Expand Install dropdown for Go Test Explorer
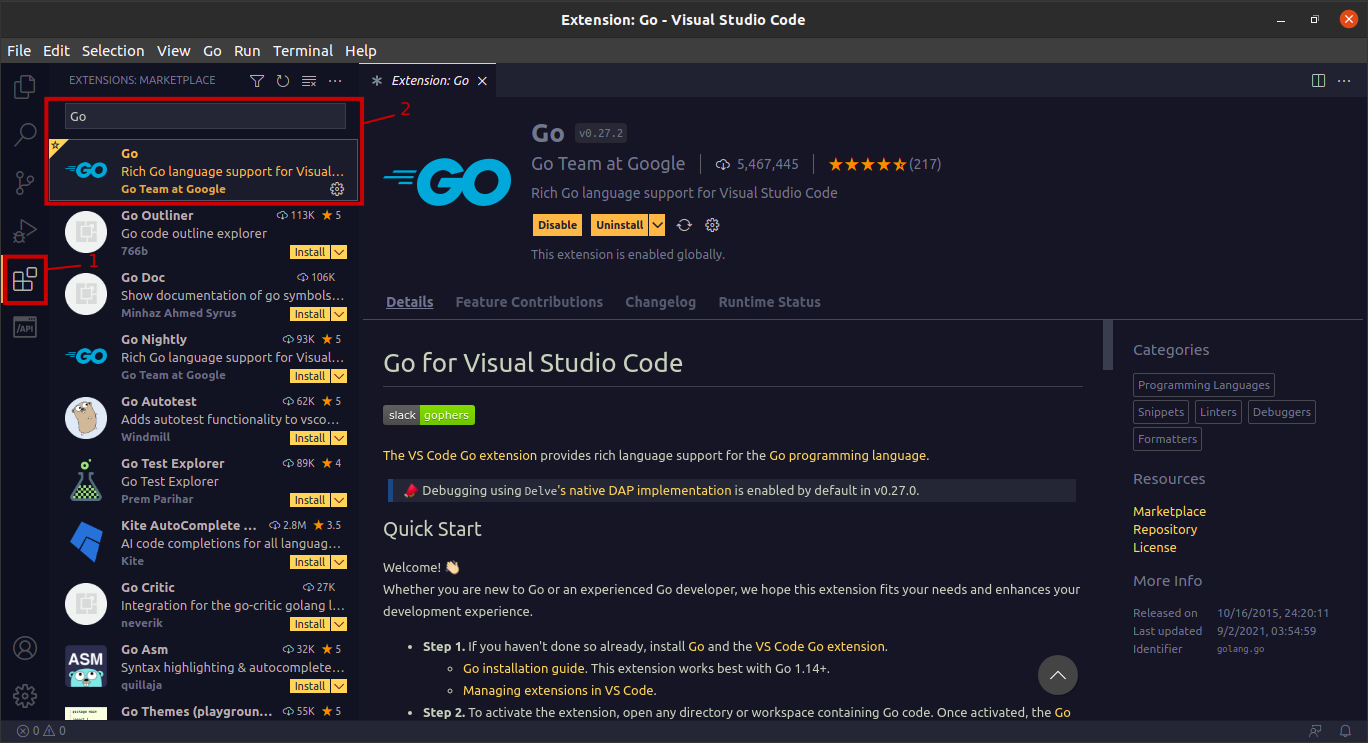The width and height of the screenshot is (1368, 743). (x=339, y=500)
